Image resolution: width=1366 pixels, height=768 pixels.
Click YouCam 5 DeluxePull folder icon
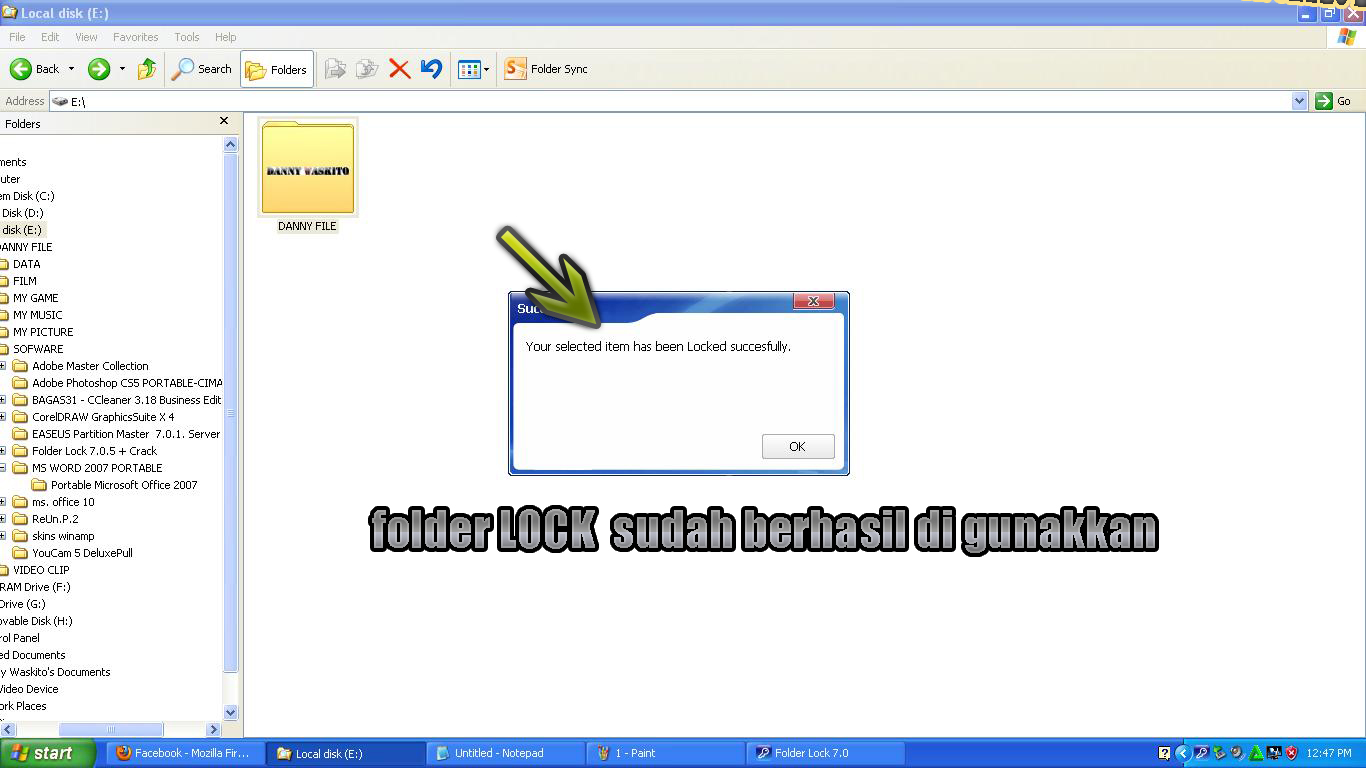pos(20,553)
